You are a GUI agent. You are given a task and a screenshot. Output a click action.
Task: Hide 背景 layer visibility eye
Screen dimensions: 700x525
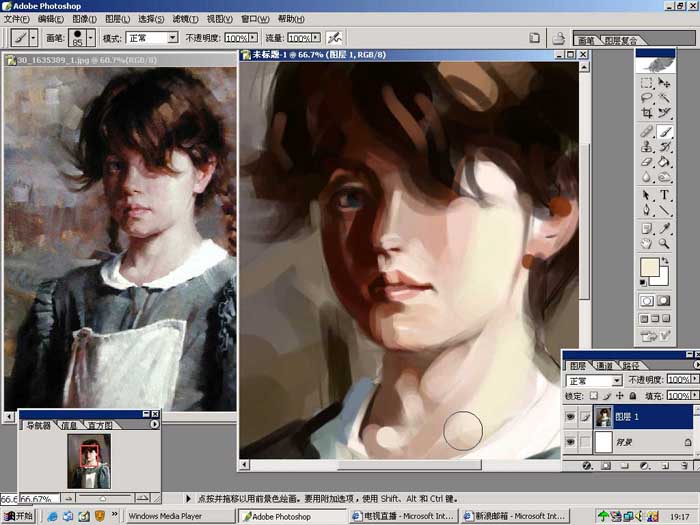tap(570, 442)
